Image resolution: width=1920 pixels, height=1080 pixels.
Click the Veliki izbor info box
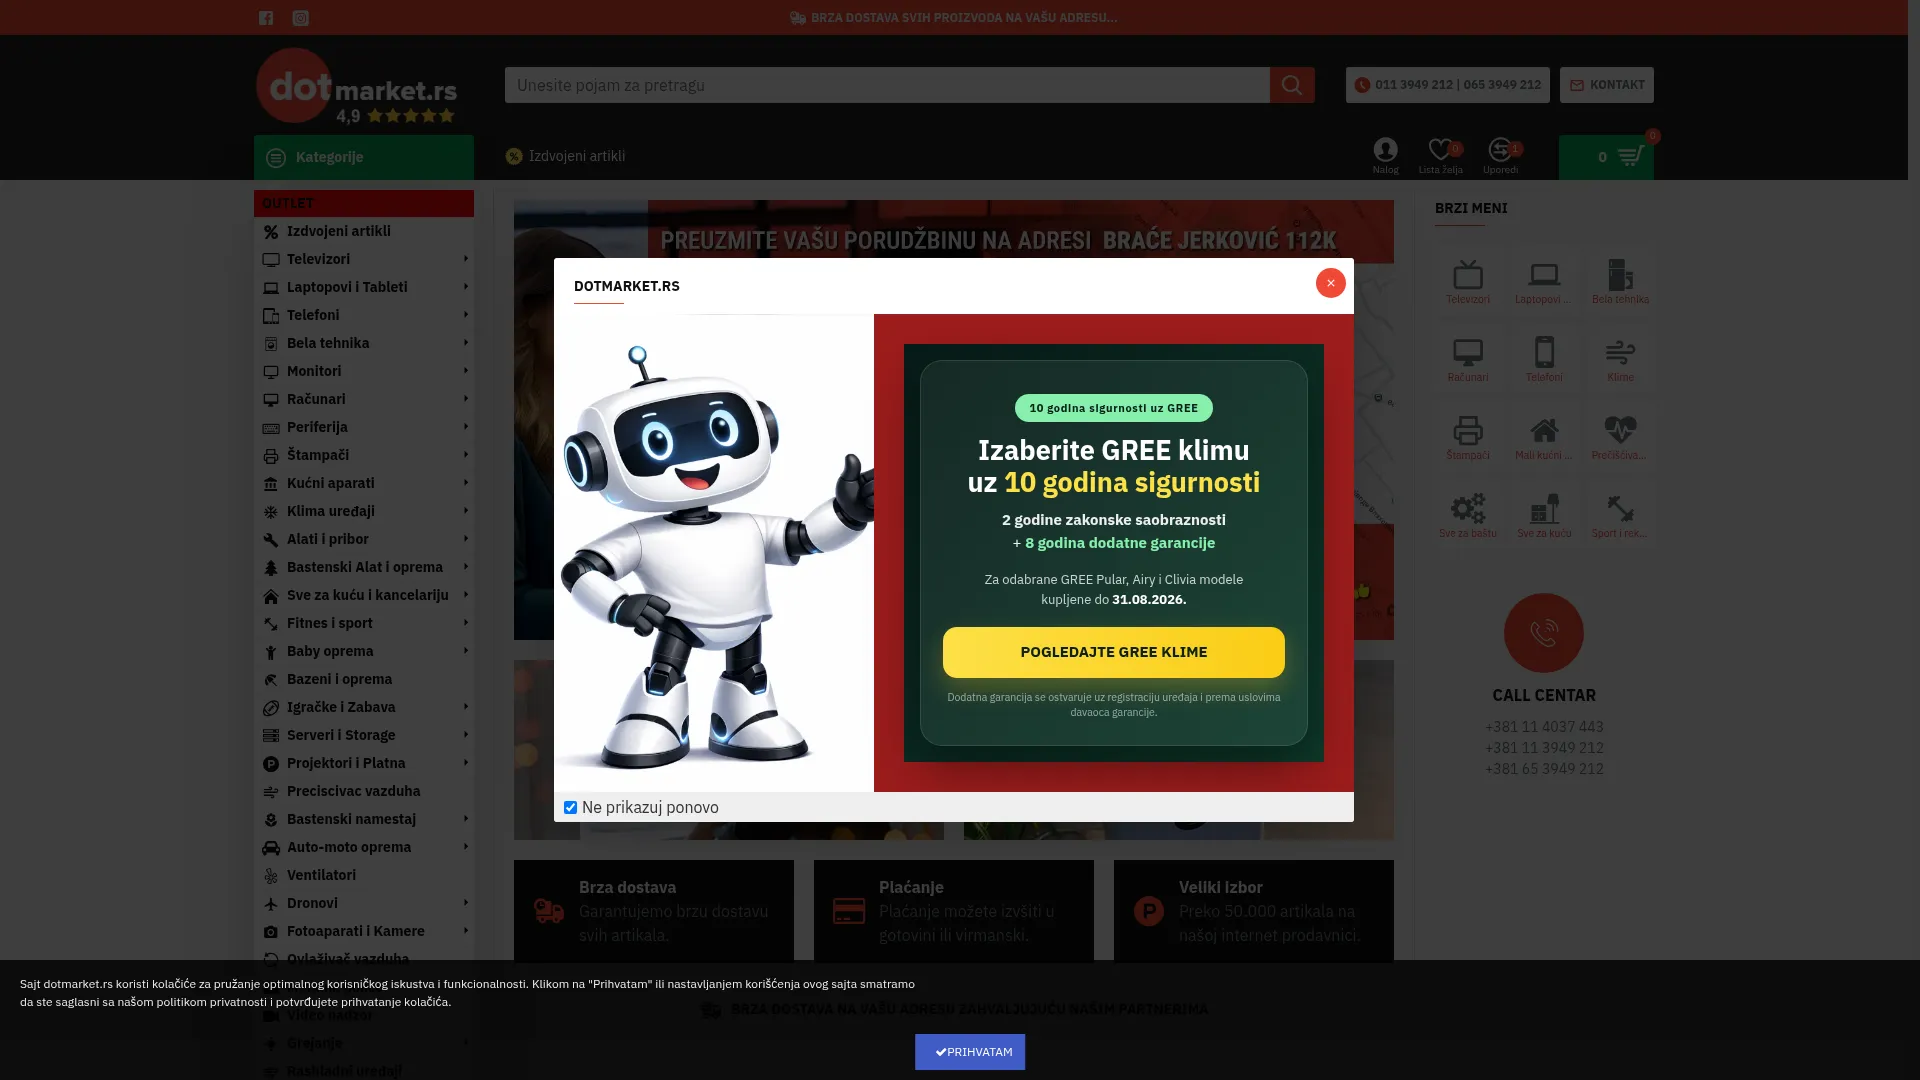1254,911
